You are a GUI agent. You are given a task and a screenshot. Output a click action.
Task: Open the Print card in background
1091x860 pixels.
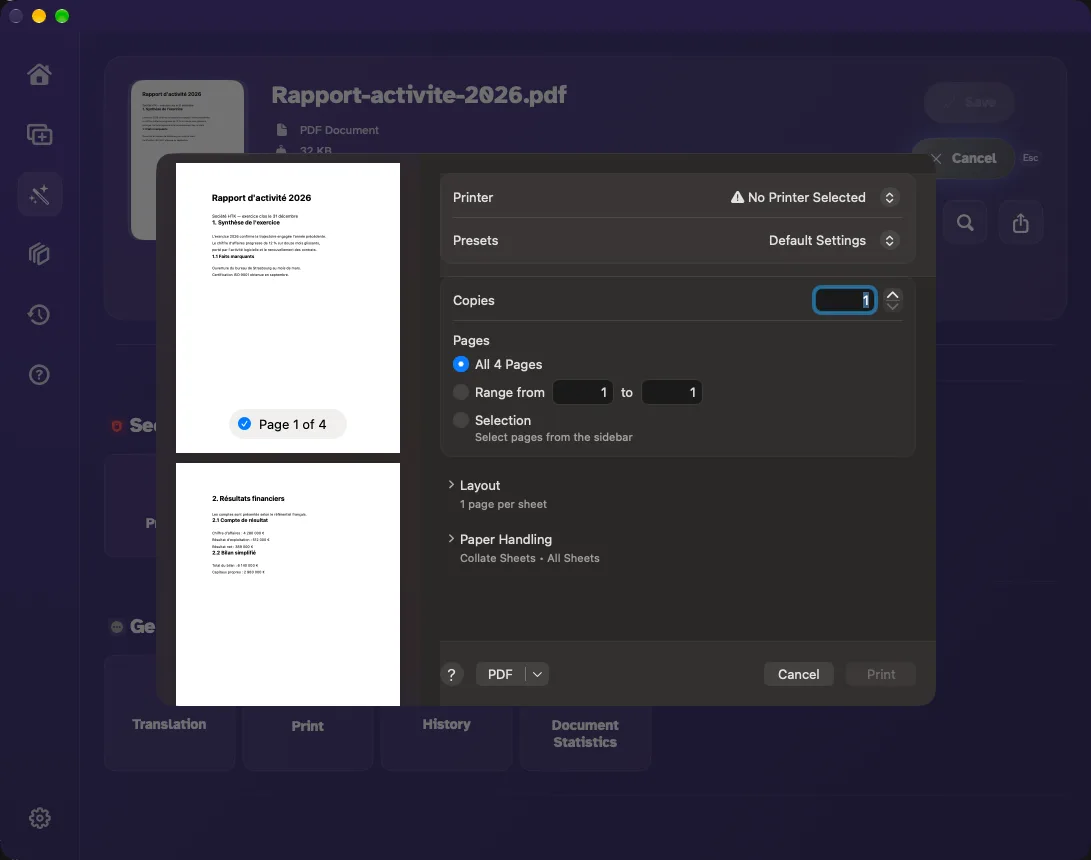tap(308, 726)
